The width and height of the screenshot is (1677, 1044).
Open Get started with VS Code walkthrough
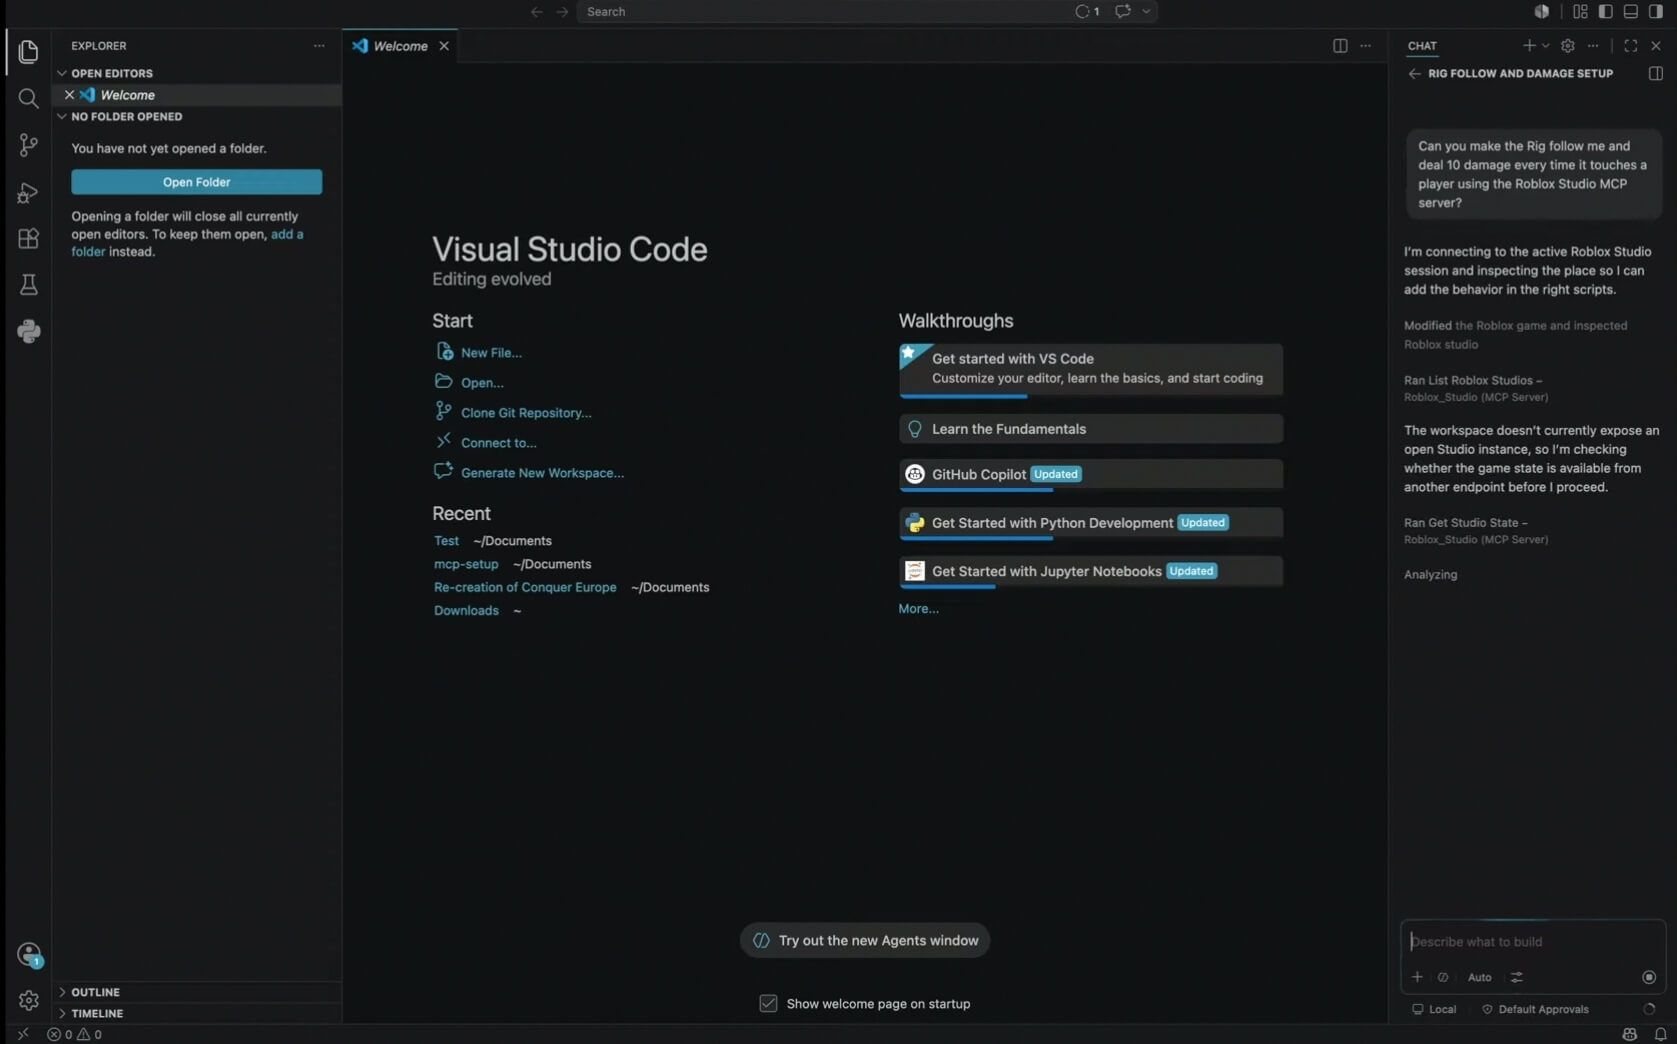[x=1090, y=369]
